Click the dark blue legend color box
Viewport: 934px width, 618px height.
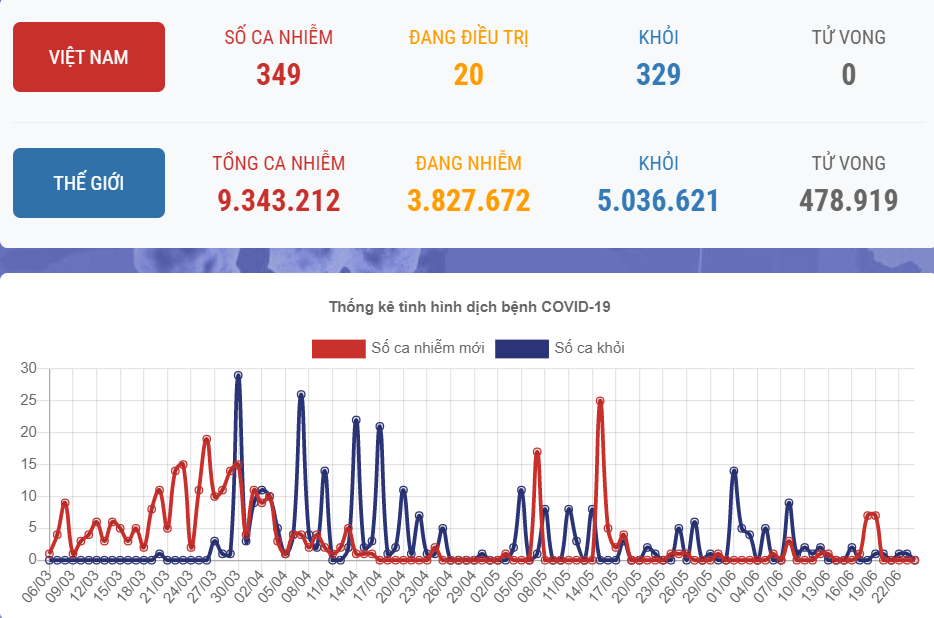click(x=522, y=348)
